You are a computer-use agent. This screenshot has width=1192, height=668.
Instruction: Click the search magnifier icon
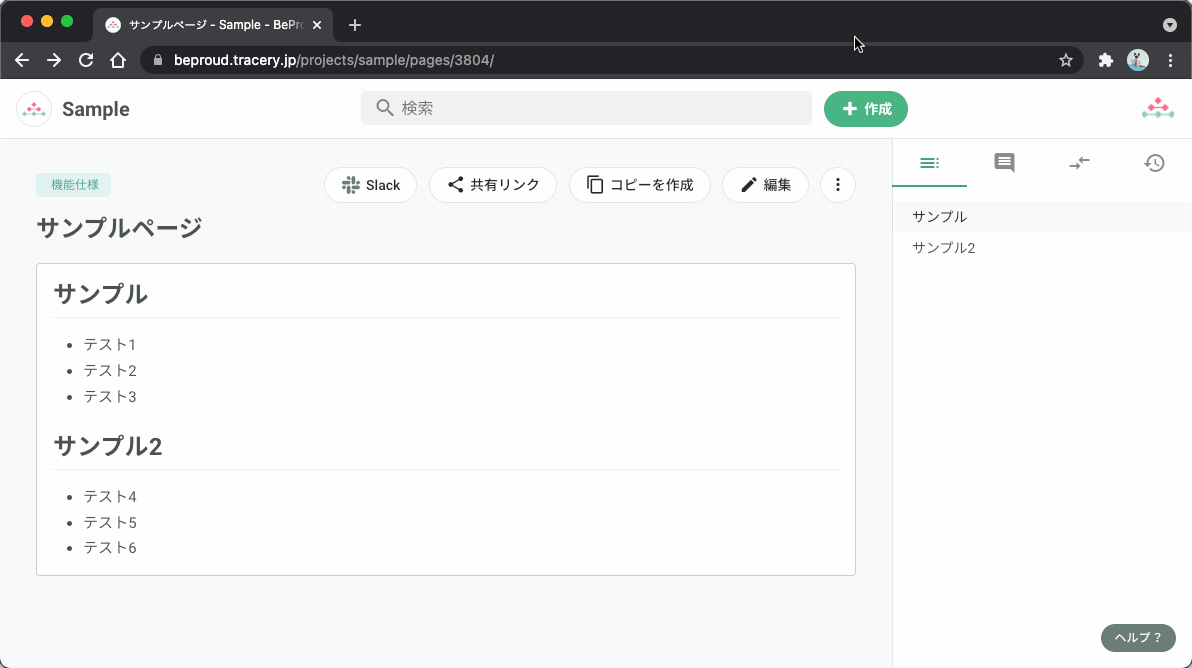[x=384, y=107]
